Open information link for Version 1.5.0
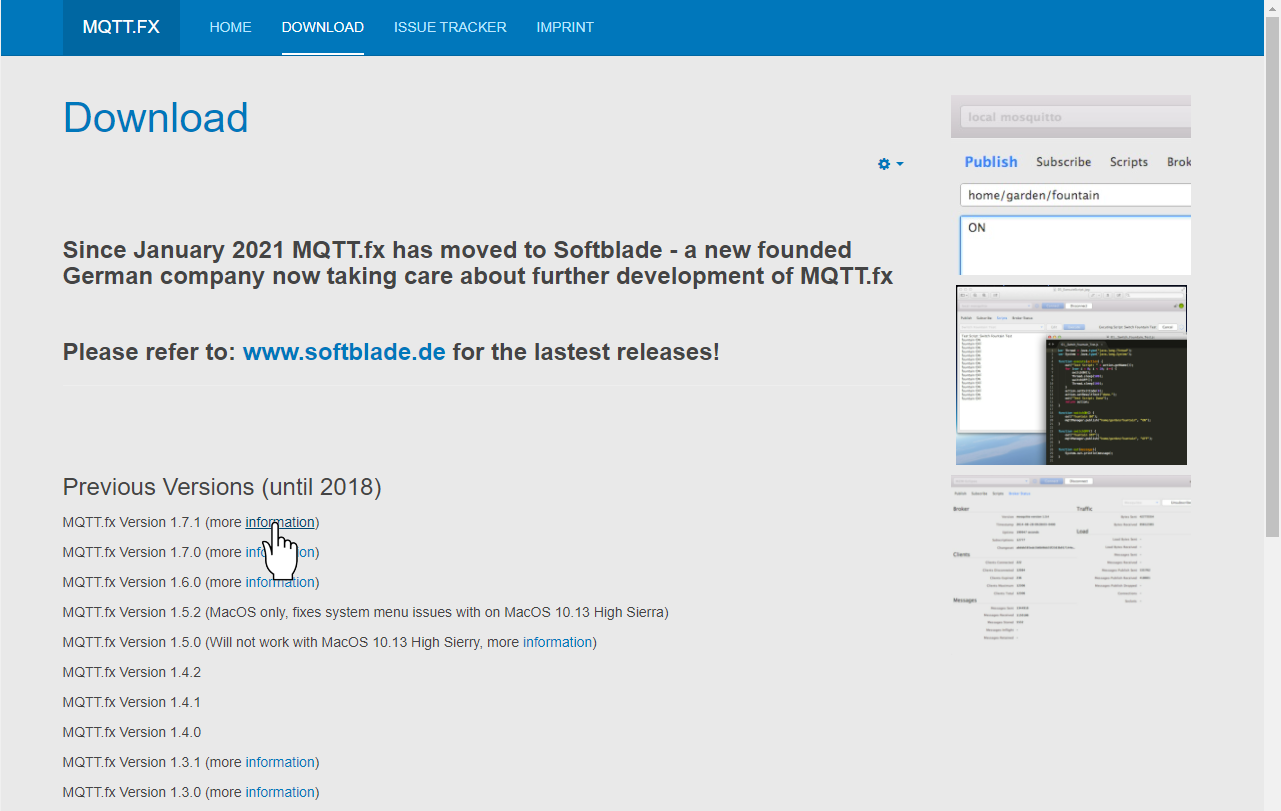 point(557,642)
